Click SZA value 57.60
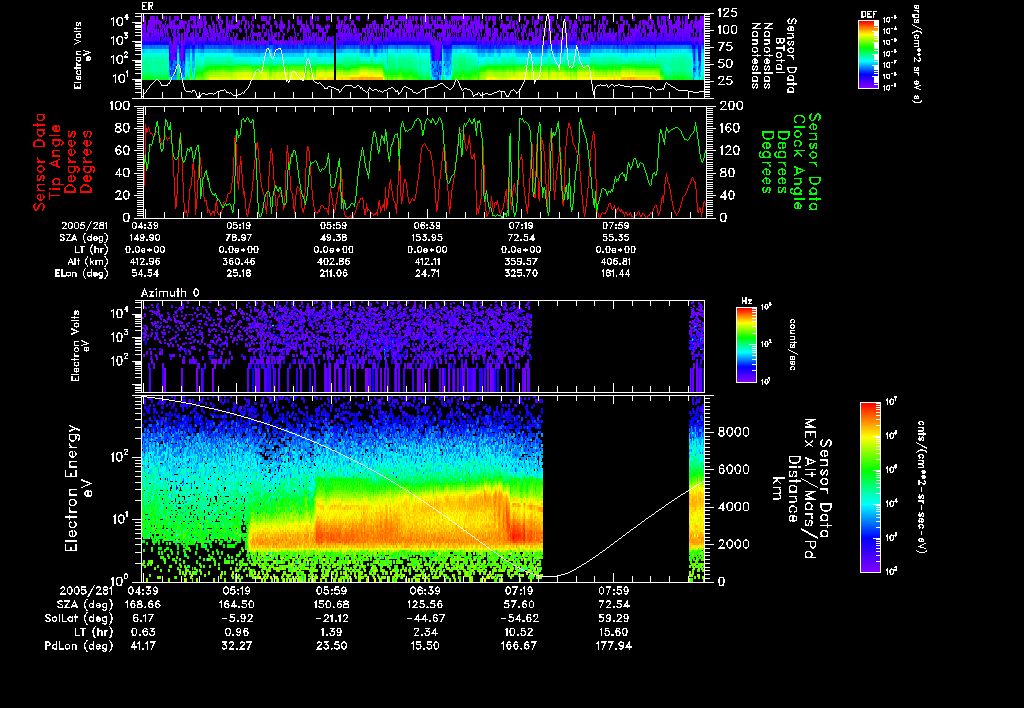Image resolution: width=1024 pixels, height=708 pixels. (519, 604)
